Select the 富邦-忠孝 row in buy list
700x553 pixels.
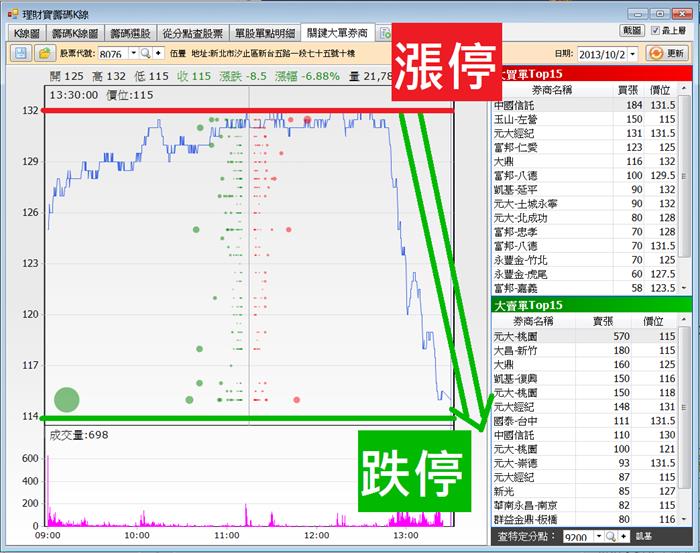(585, 232)
